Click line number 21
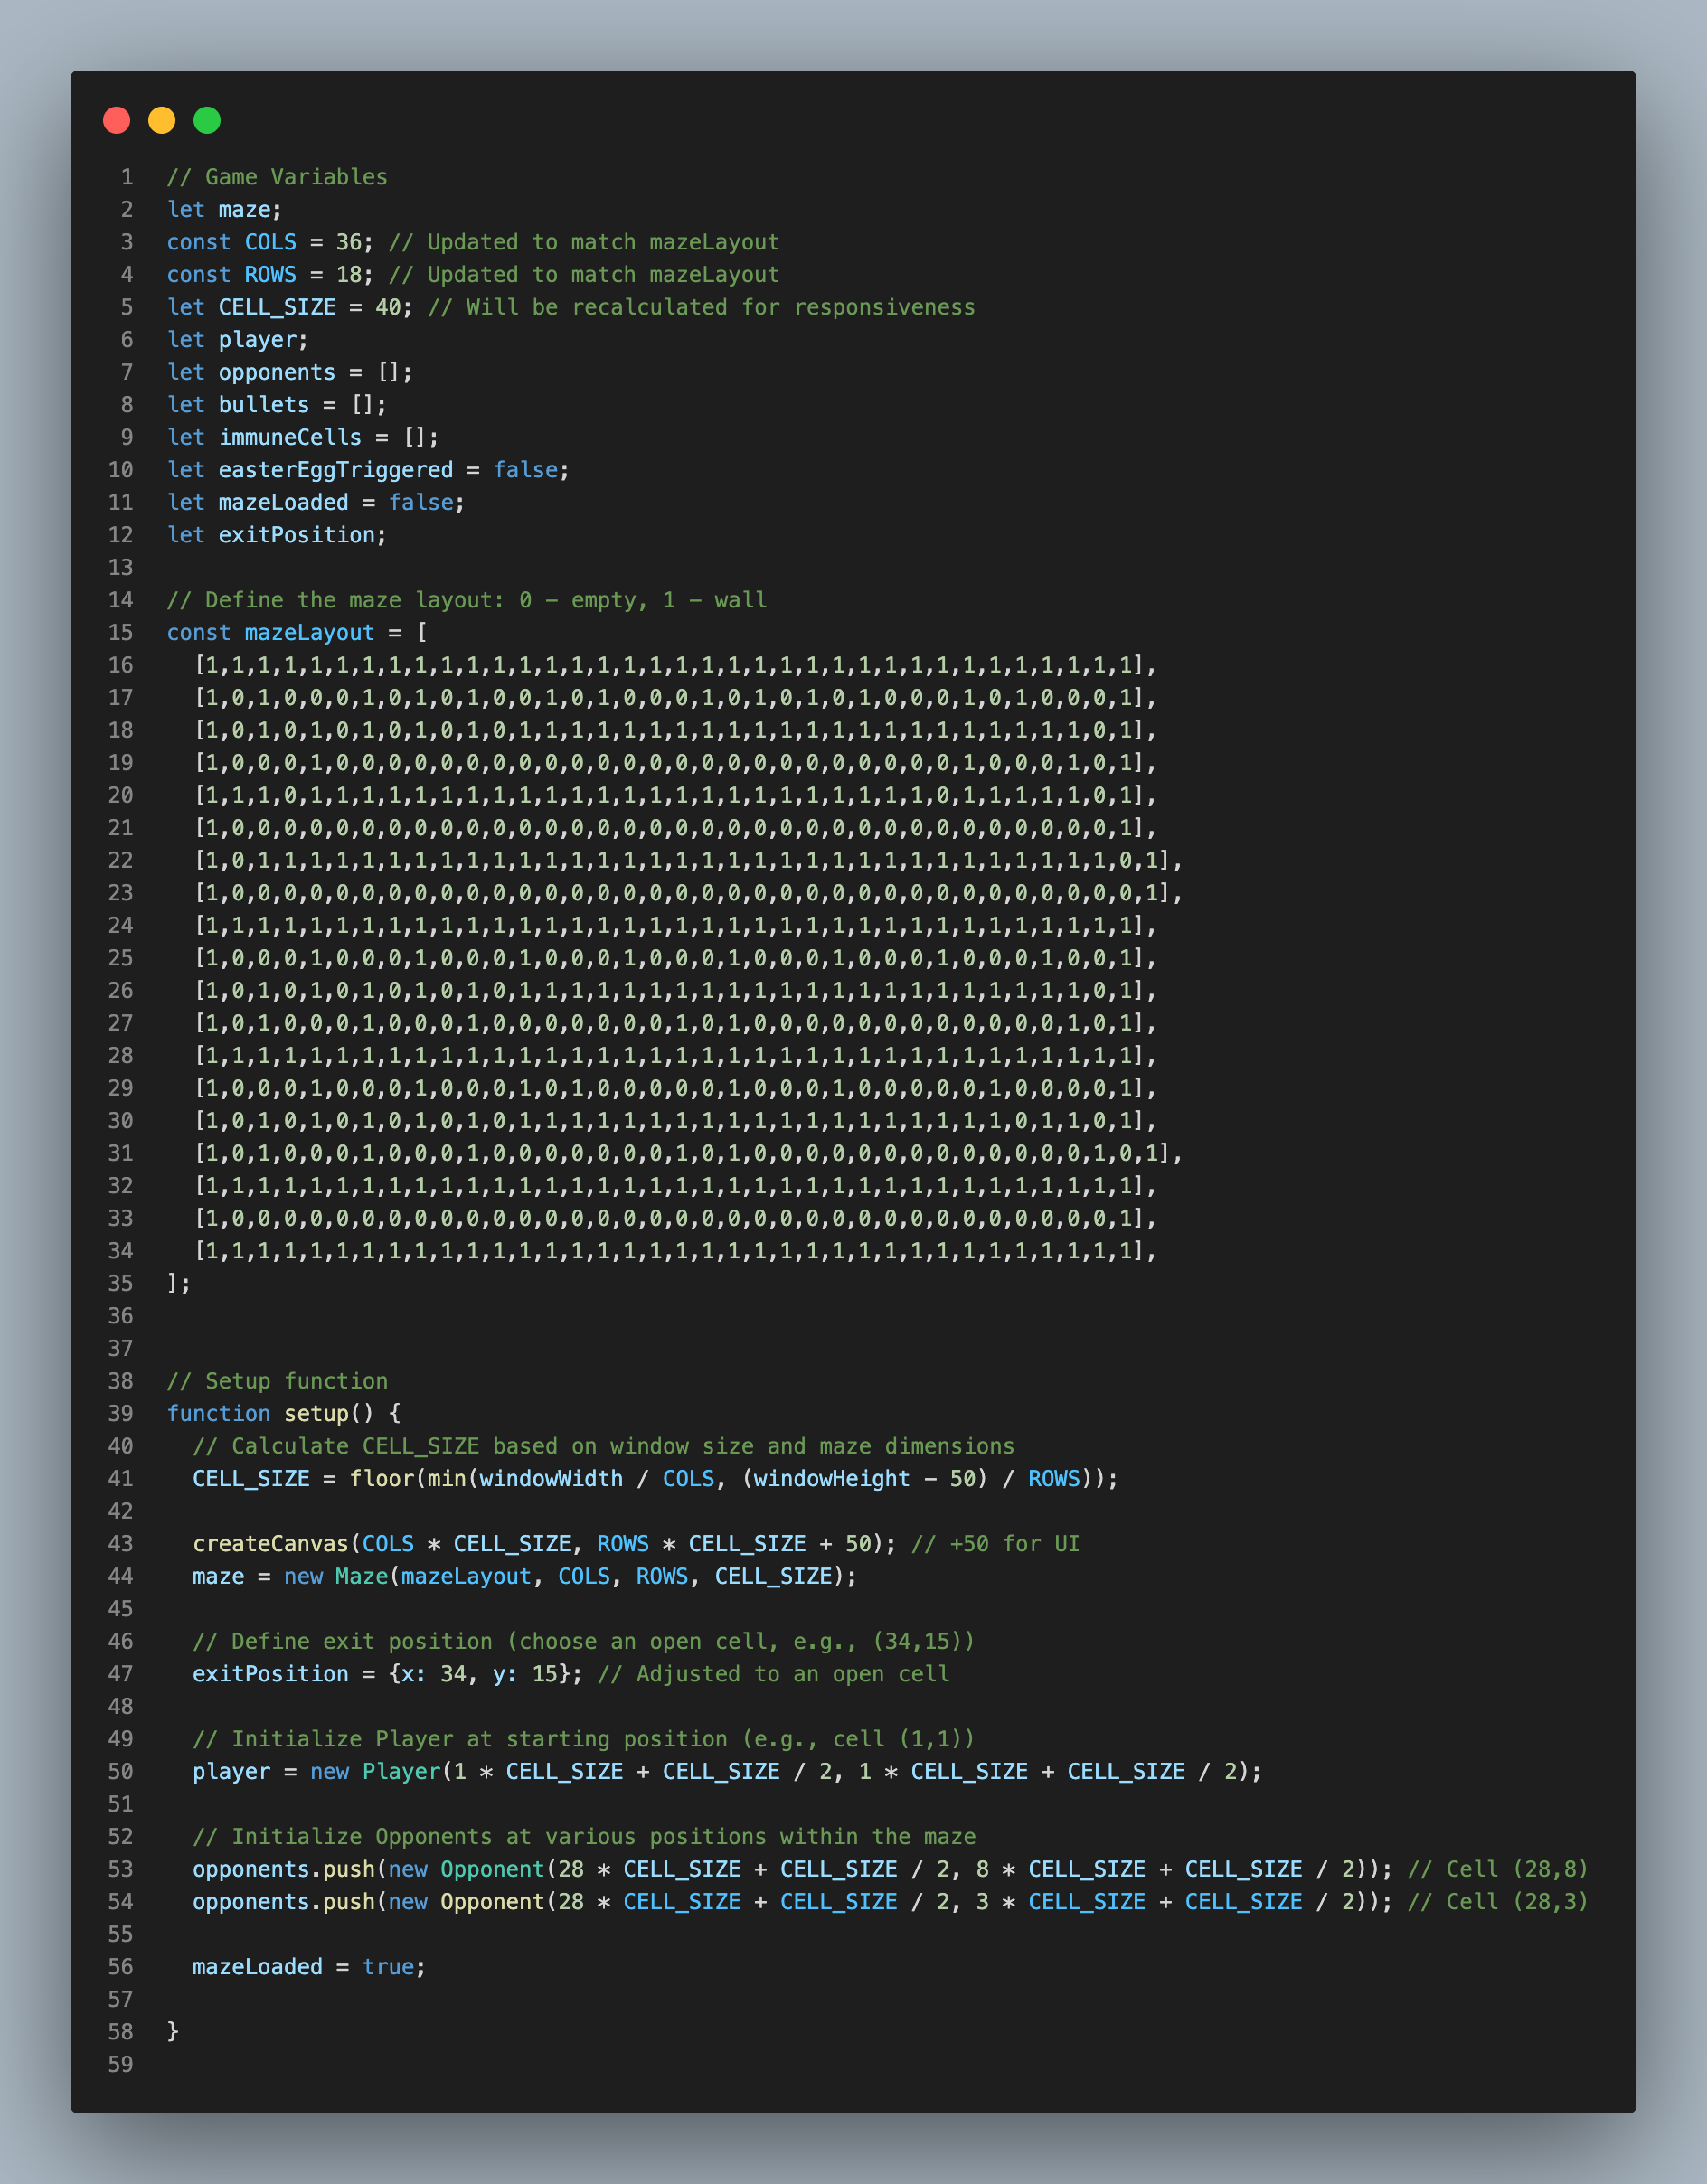 coord(120,828)
